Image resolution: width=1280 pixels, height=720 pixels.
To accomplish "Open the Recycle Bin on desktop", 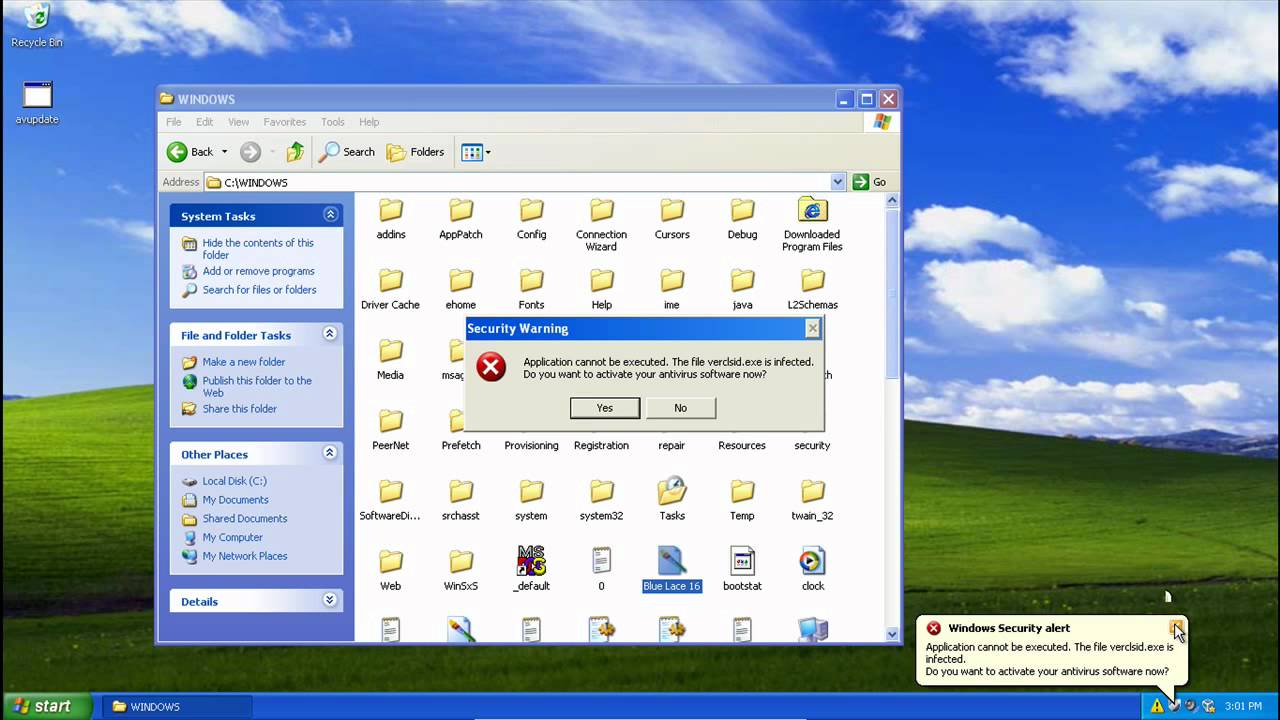I will click(37, 25).
